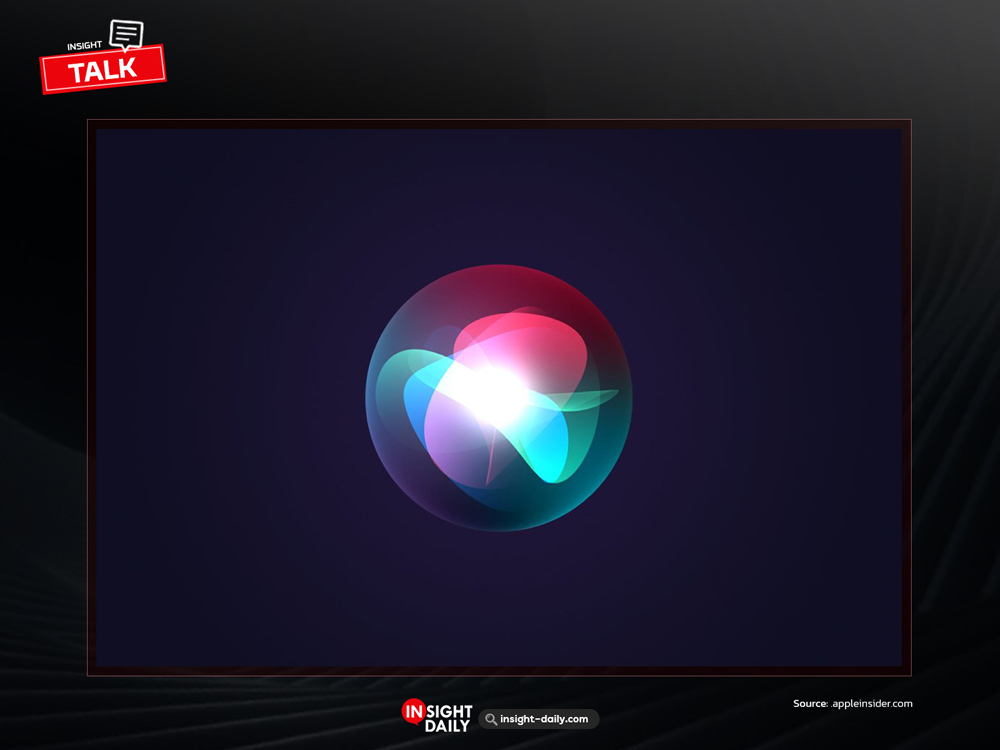
Task: Click the dark navy area below the Siri orb
Action: [x=498, y=600]
